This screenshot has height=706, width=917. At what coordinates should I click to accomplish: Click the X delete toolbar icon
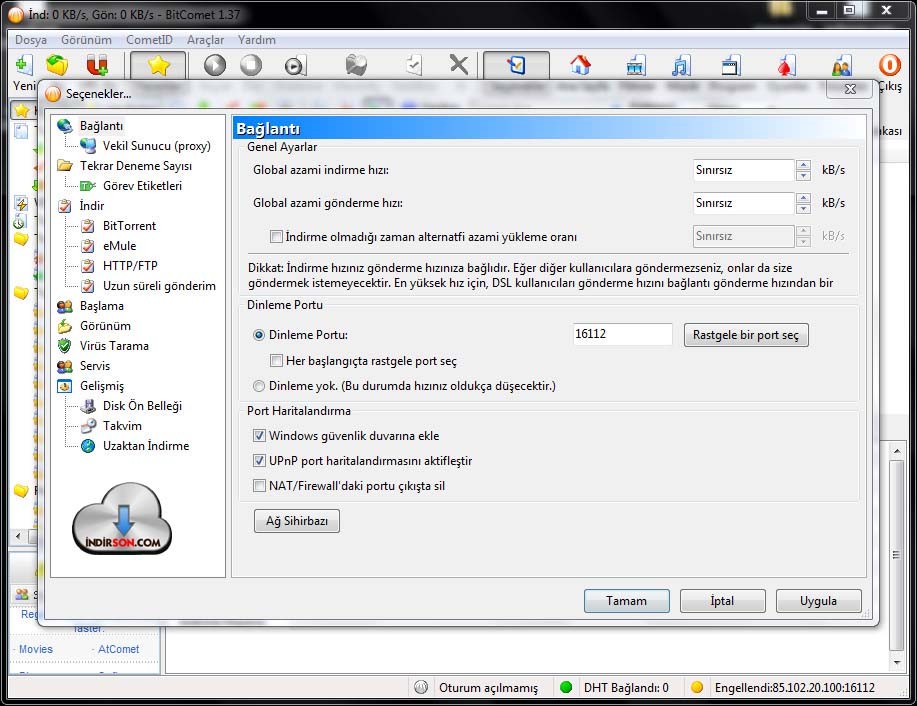point(459,64)
